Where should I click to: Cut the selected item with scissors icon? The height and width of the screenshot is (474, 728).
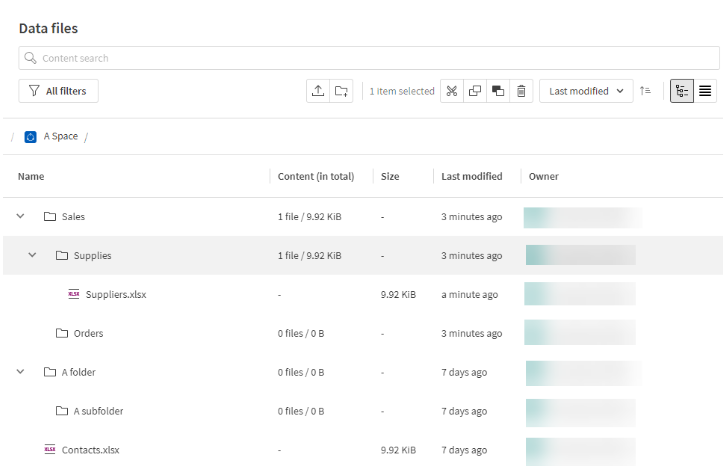coord(452,91)
